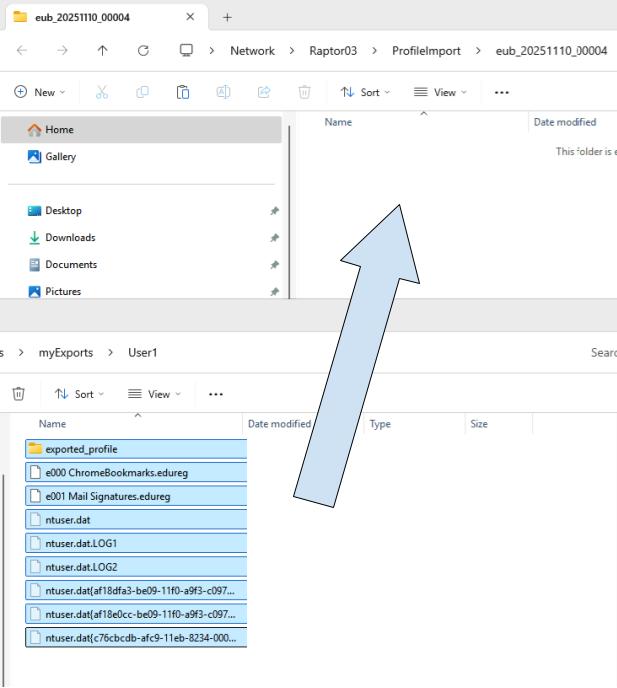
Task: Open the upper View dropdown
Action: (x=440, y=92)
